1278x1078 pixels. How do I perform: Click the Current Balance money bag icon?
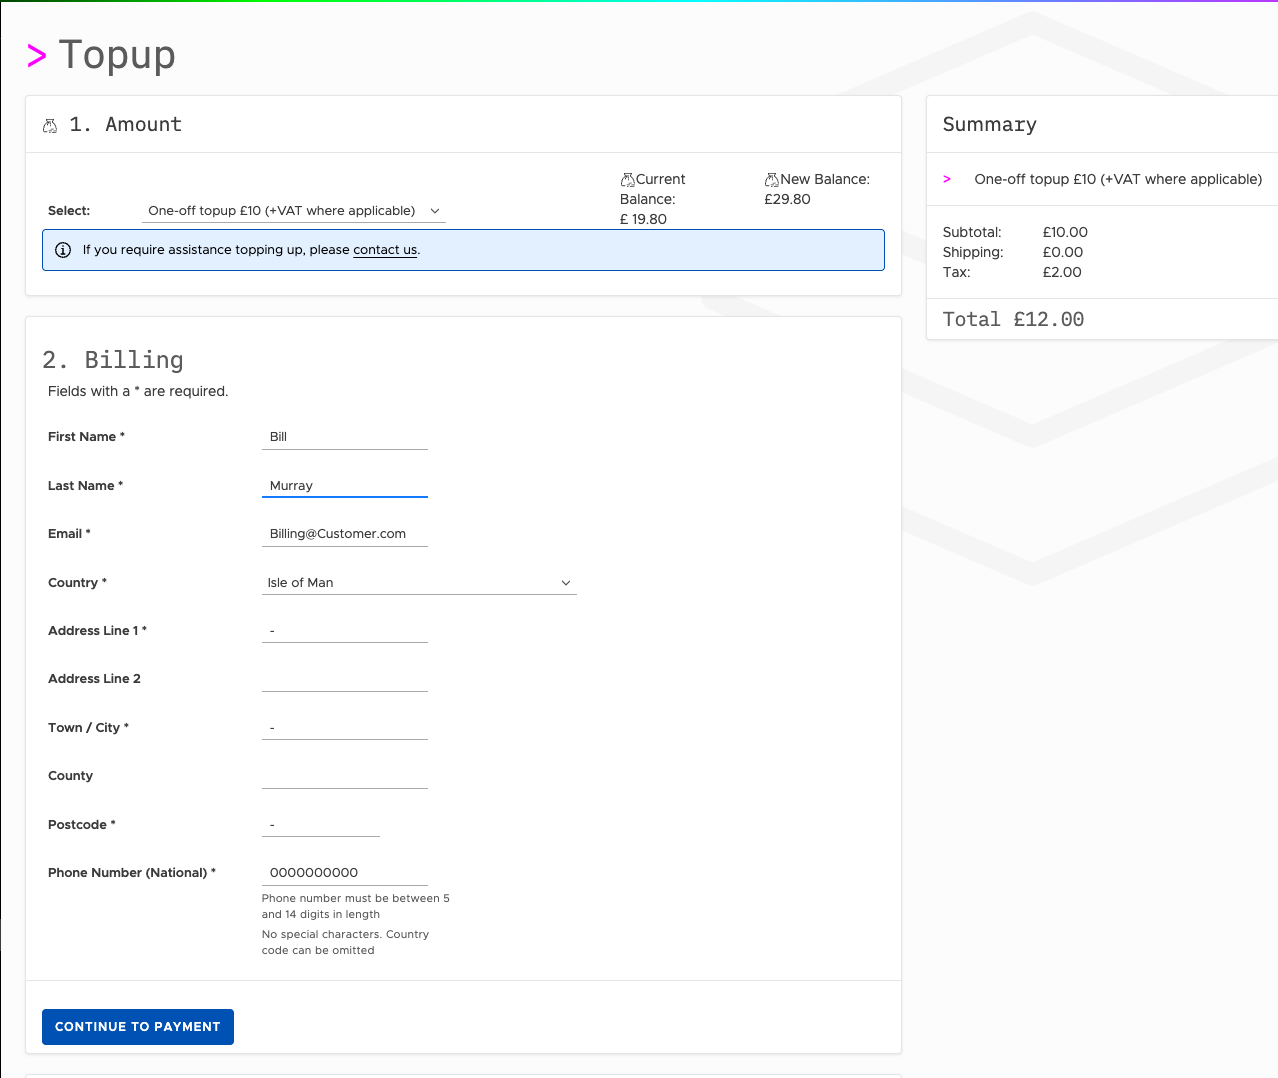tap(627, 180)
